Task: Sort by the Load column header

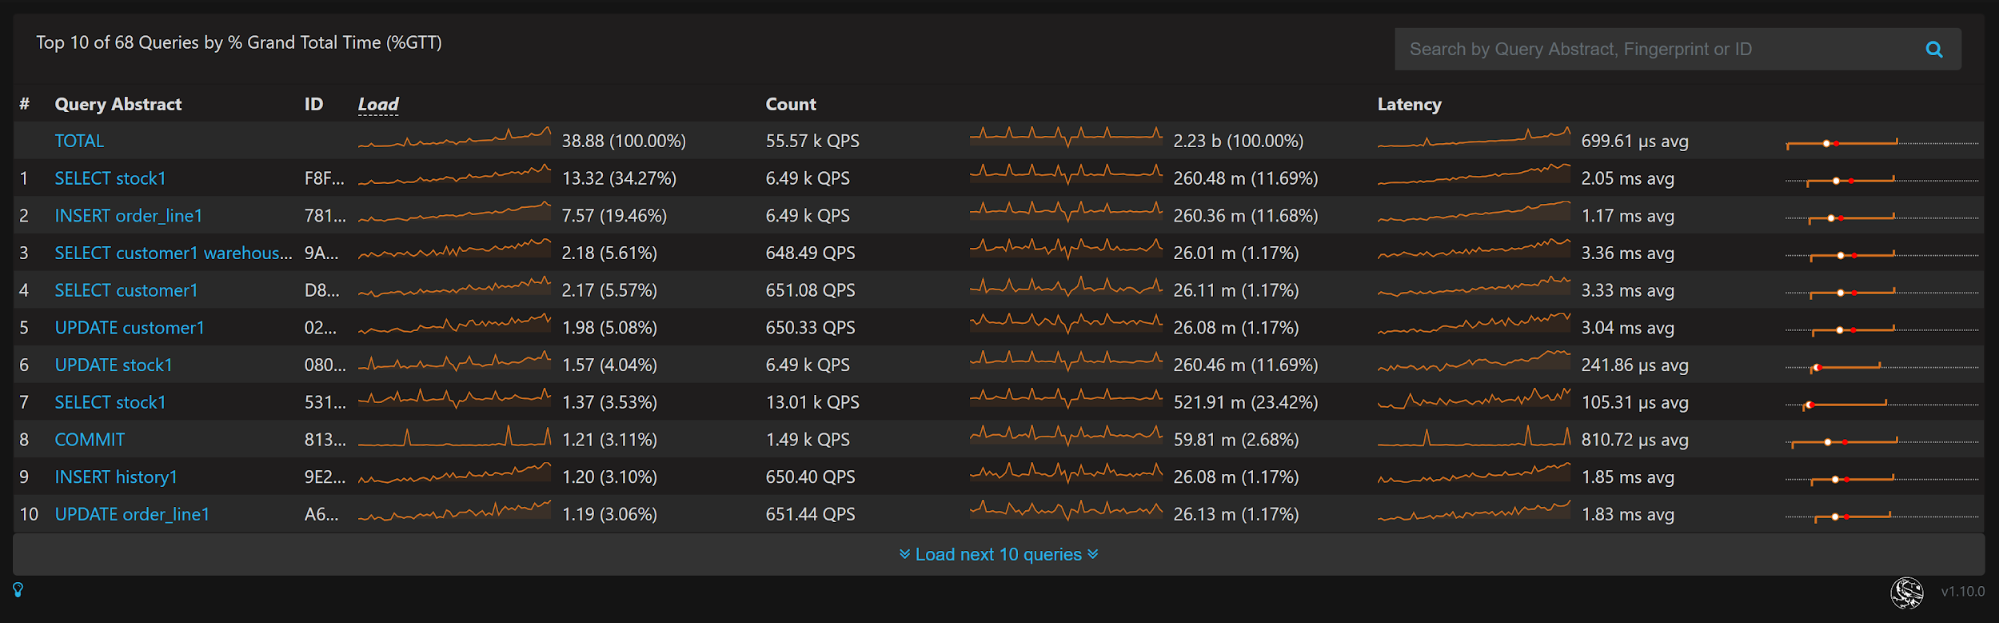Action: click(x=378, y=104)
